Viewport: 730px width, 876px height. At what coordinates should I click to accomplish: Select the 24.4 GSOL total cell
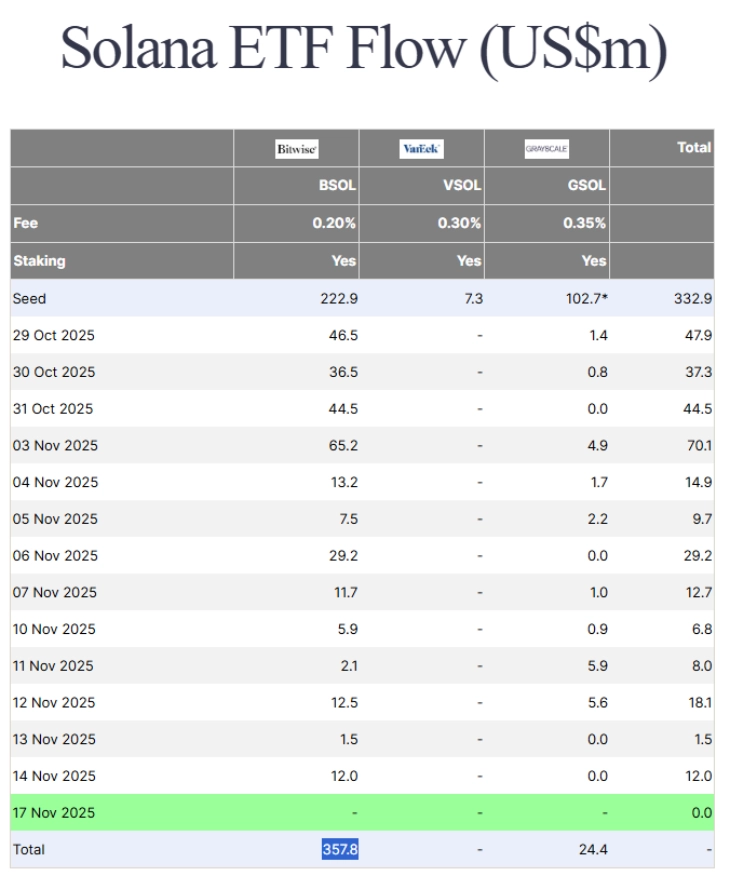(591, 849)
